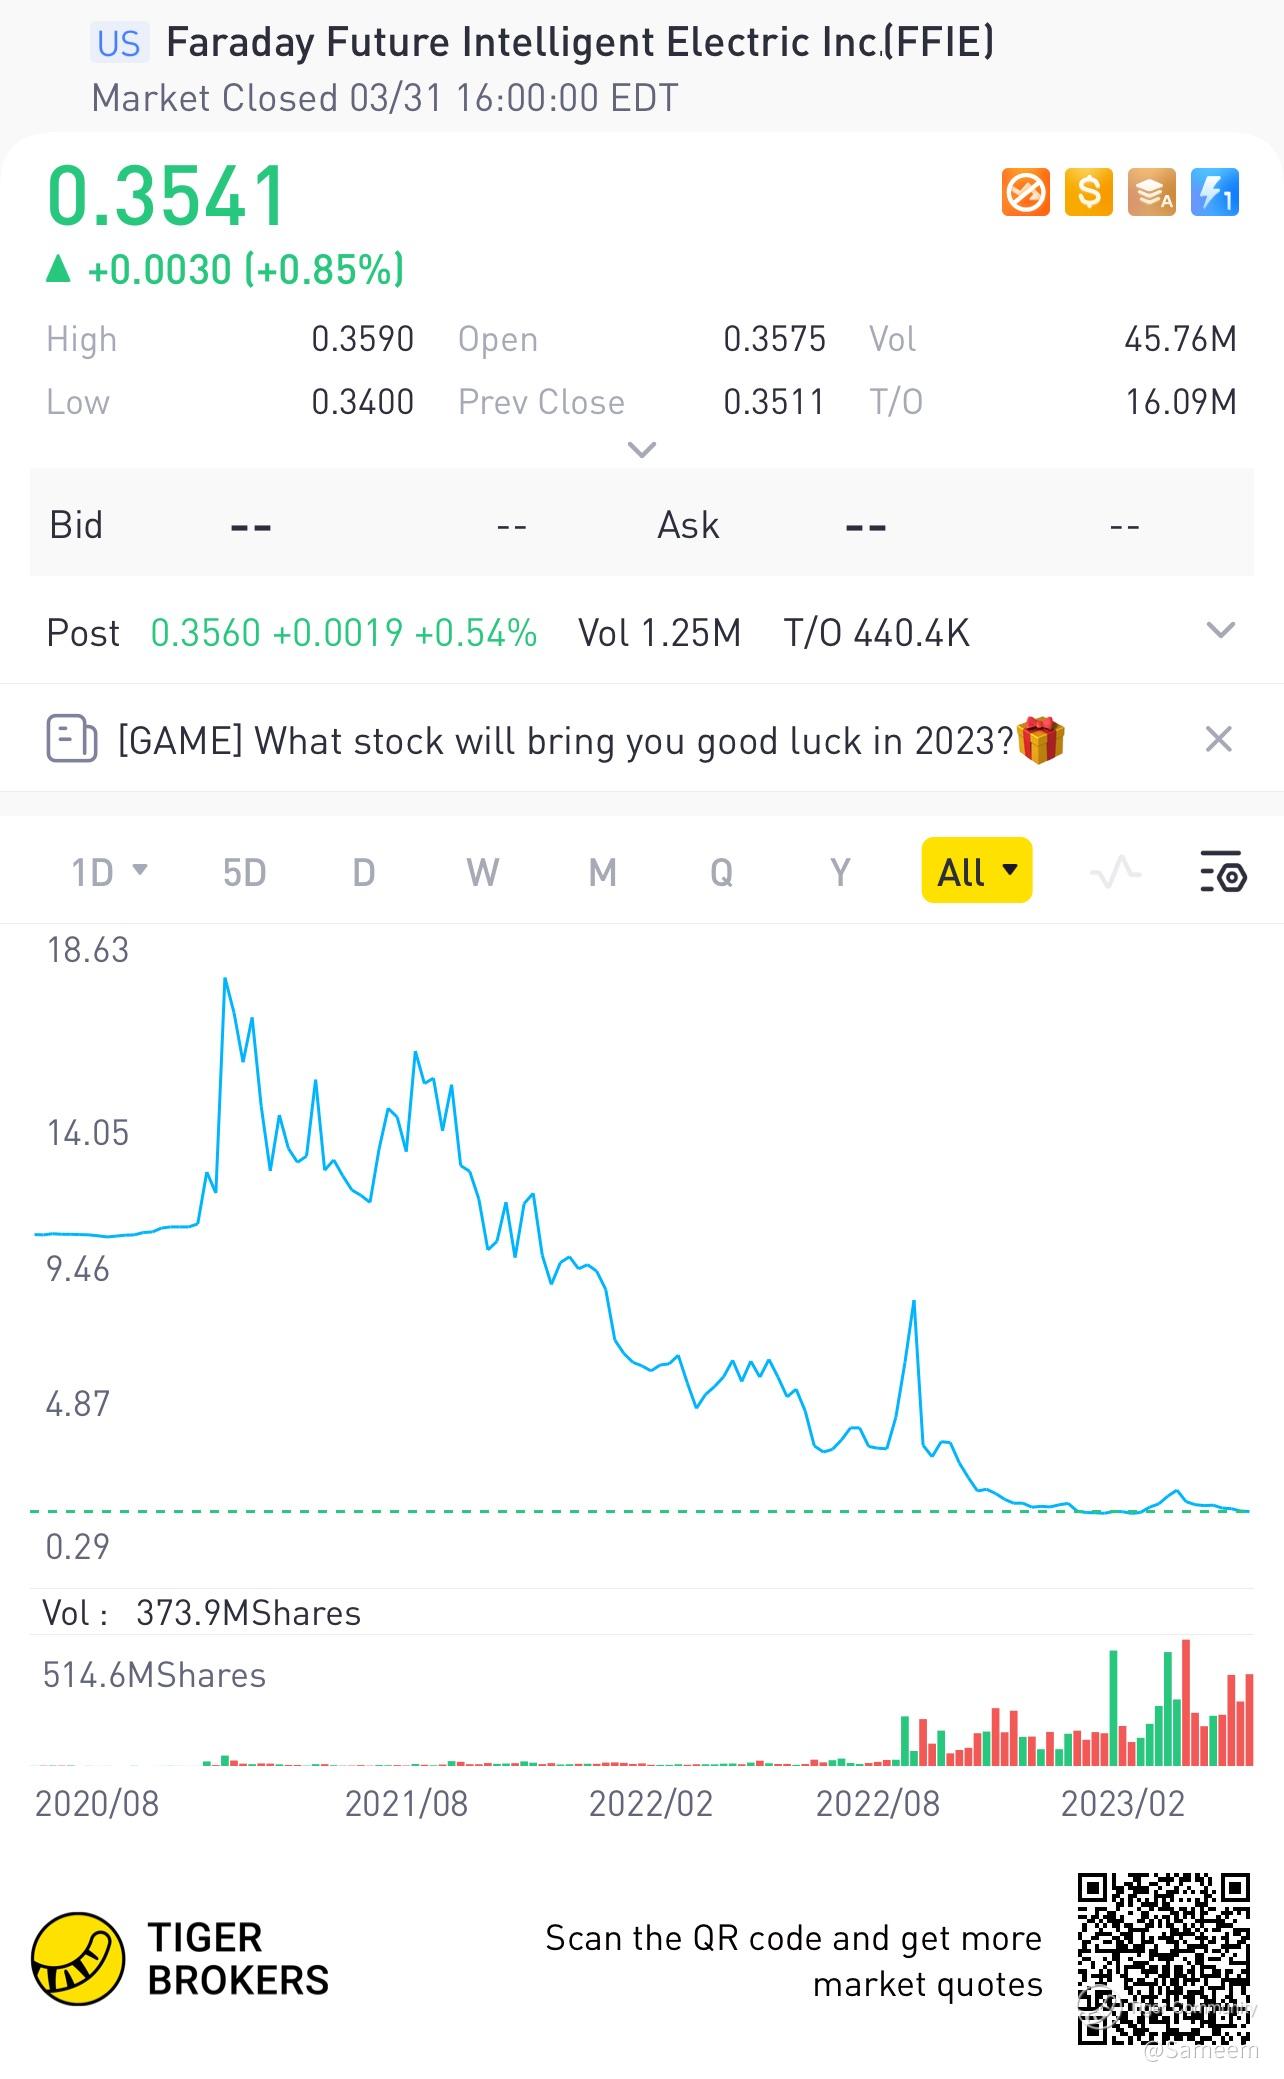Expand the Post market row
This screenshot has height=2079, width=1284.
[x=1220, y=631]
